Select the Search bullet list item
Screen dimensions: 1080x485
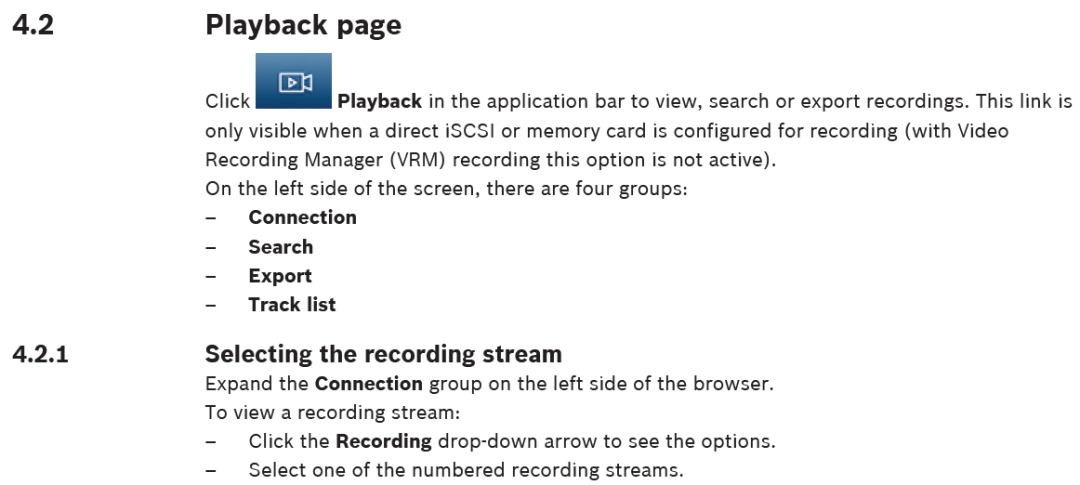(280, 246)
